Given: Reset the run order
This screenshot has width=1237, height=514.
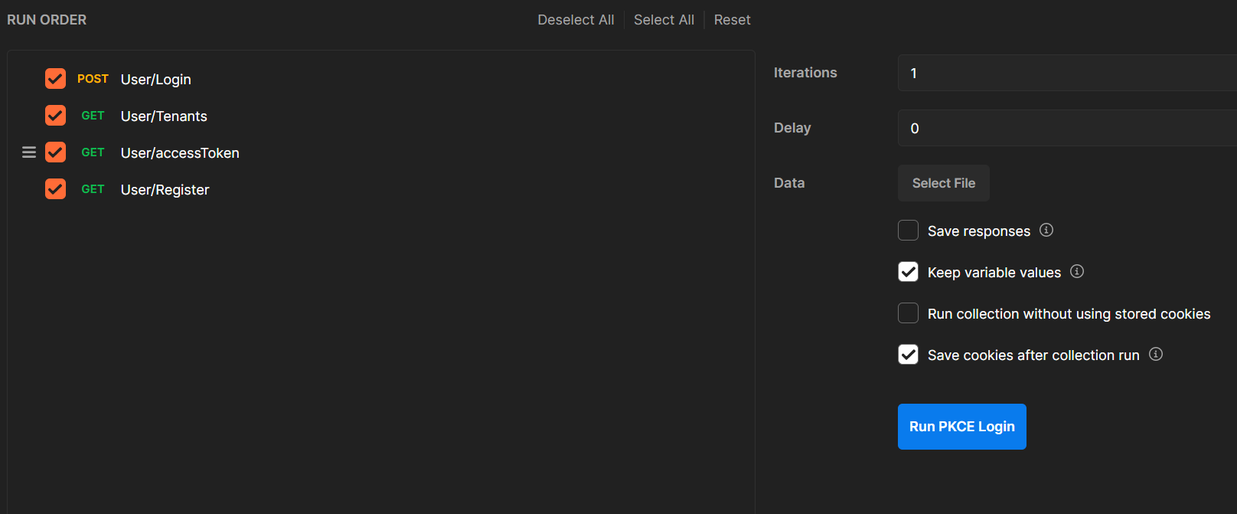Looking at the screenshot, I should [732, 20].
